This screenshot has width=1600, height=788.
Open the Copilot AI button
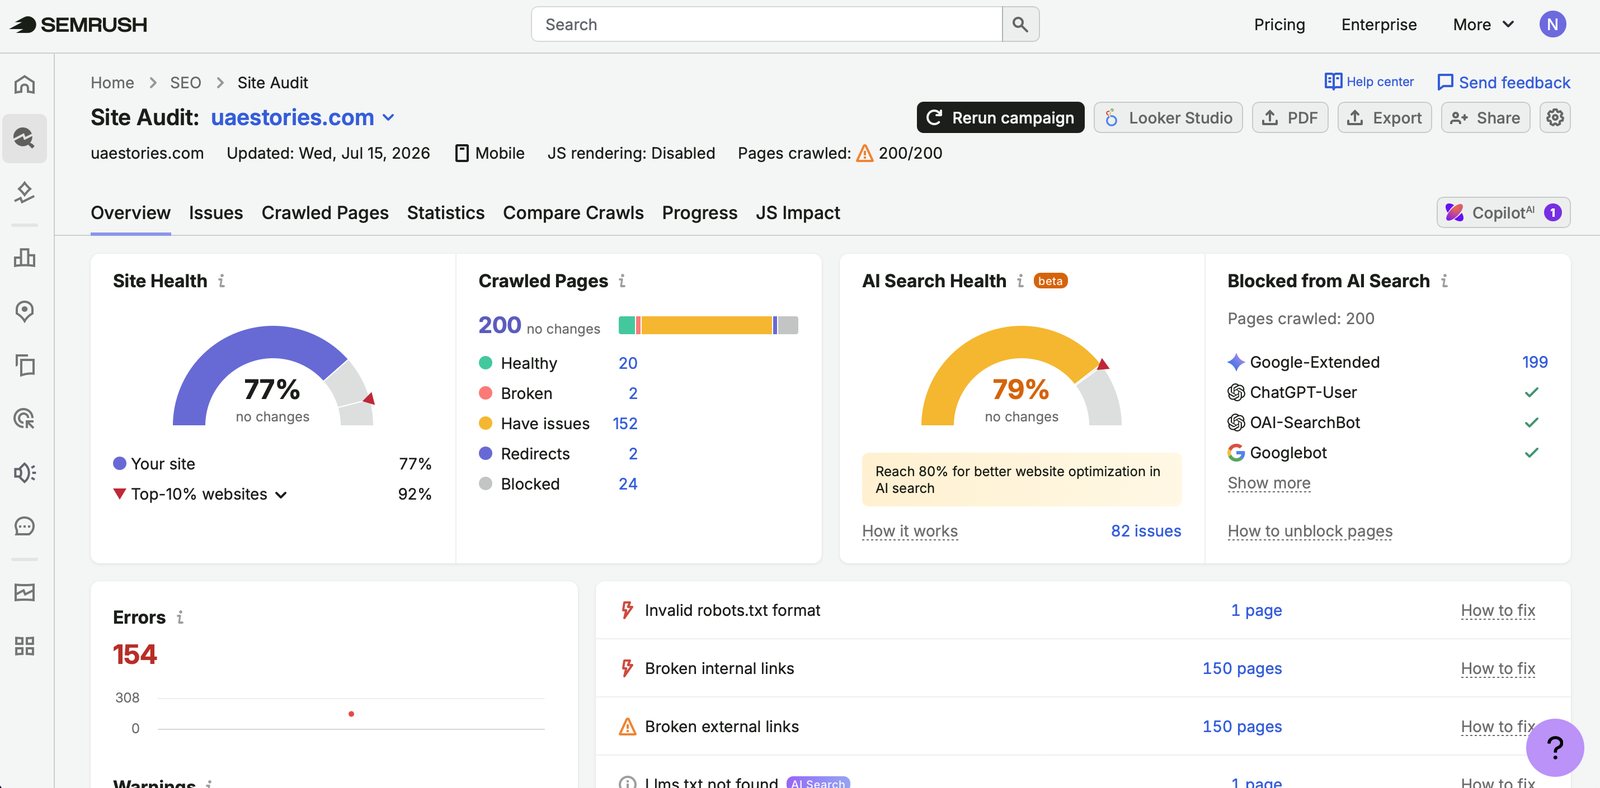(1503, 212)
